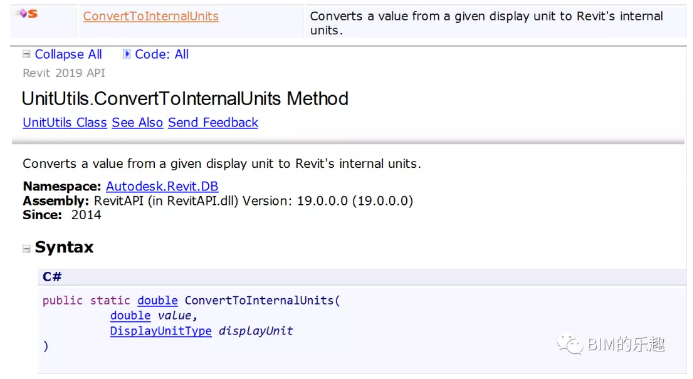Click the Collapse All minus icon

click(x=27, y=54)
